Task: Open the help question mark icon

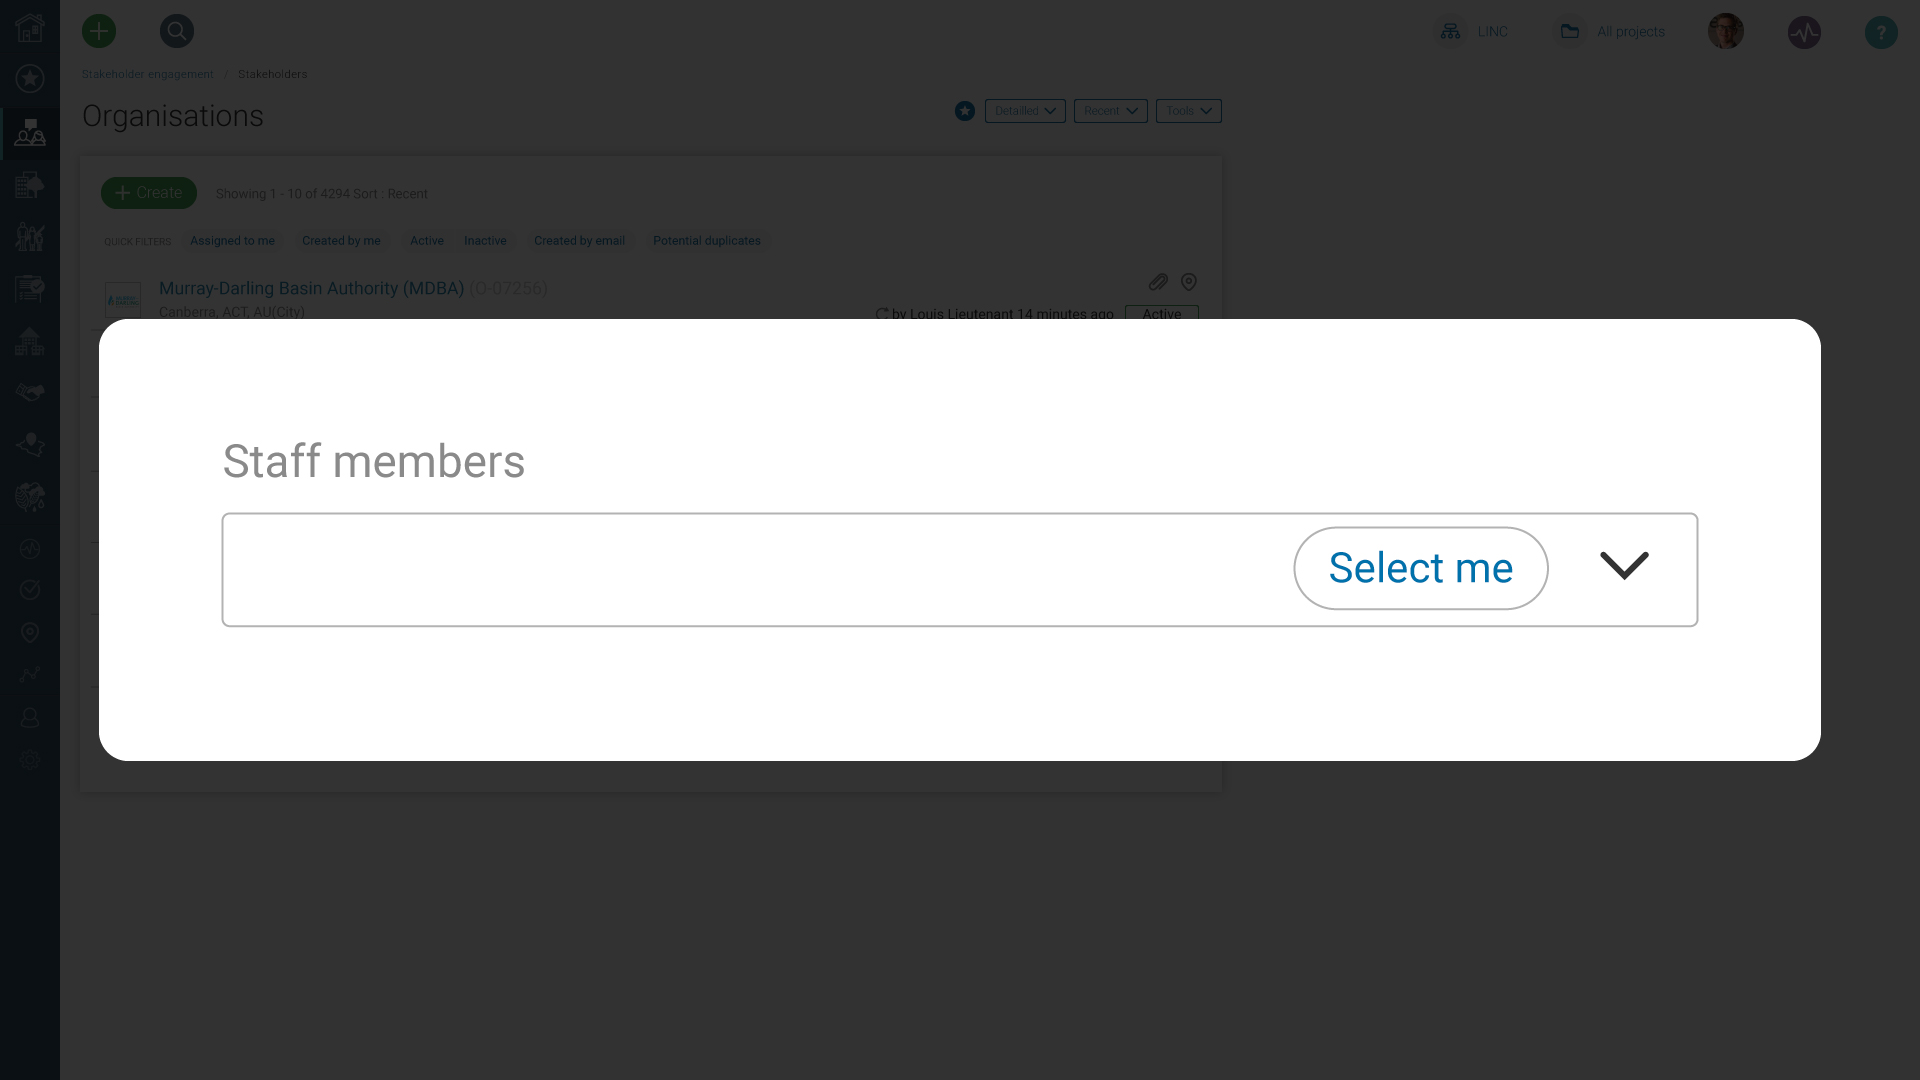Action: (1881, 32)
